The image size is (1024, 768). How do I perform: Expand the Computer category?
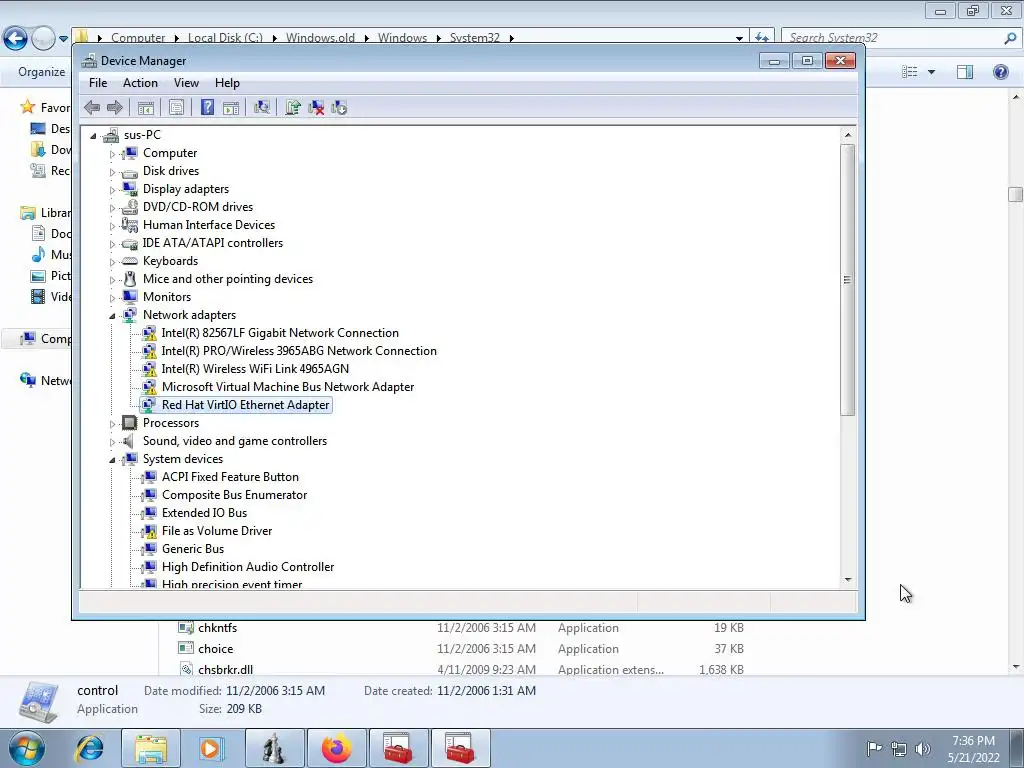[112, 154]
